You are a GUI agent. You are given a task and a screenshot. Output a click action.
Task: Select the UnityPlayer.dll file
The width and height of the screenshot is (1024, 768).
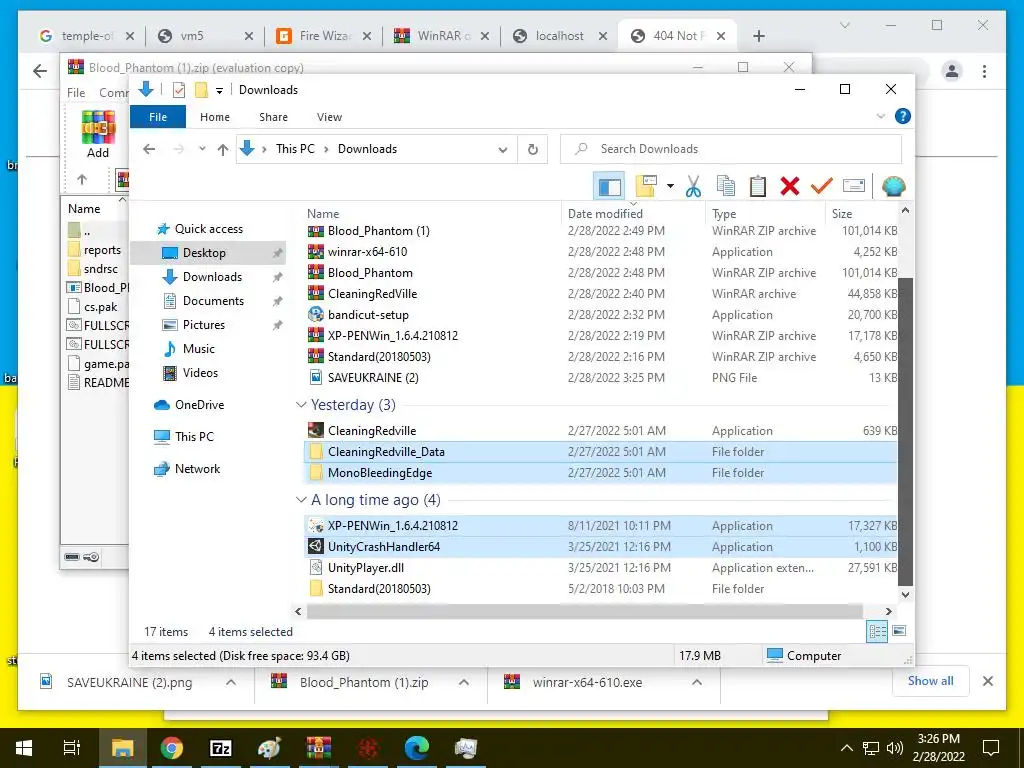[x=601, y=568]
